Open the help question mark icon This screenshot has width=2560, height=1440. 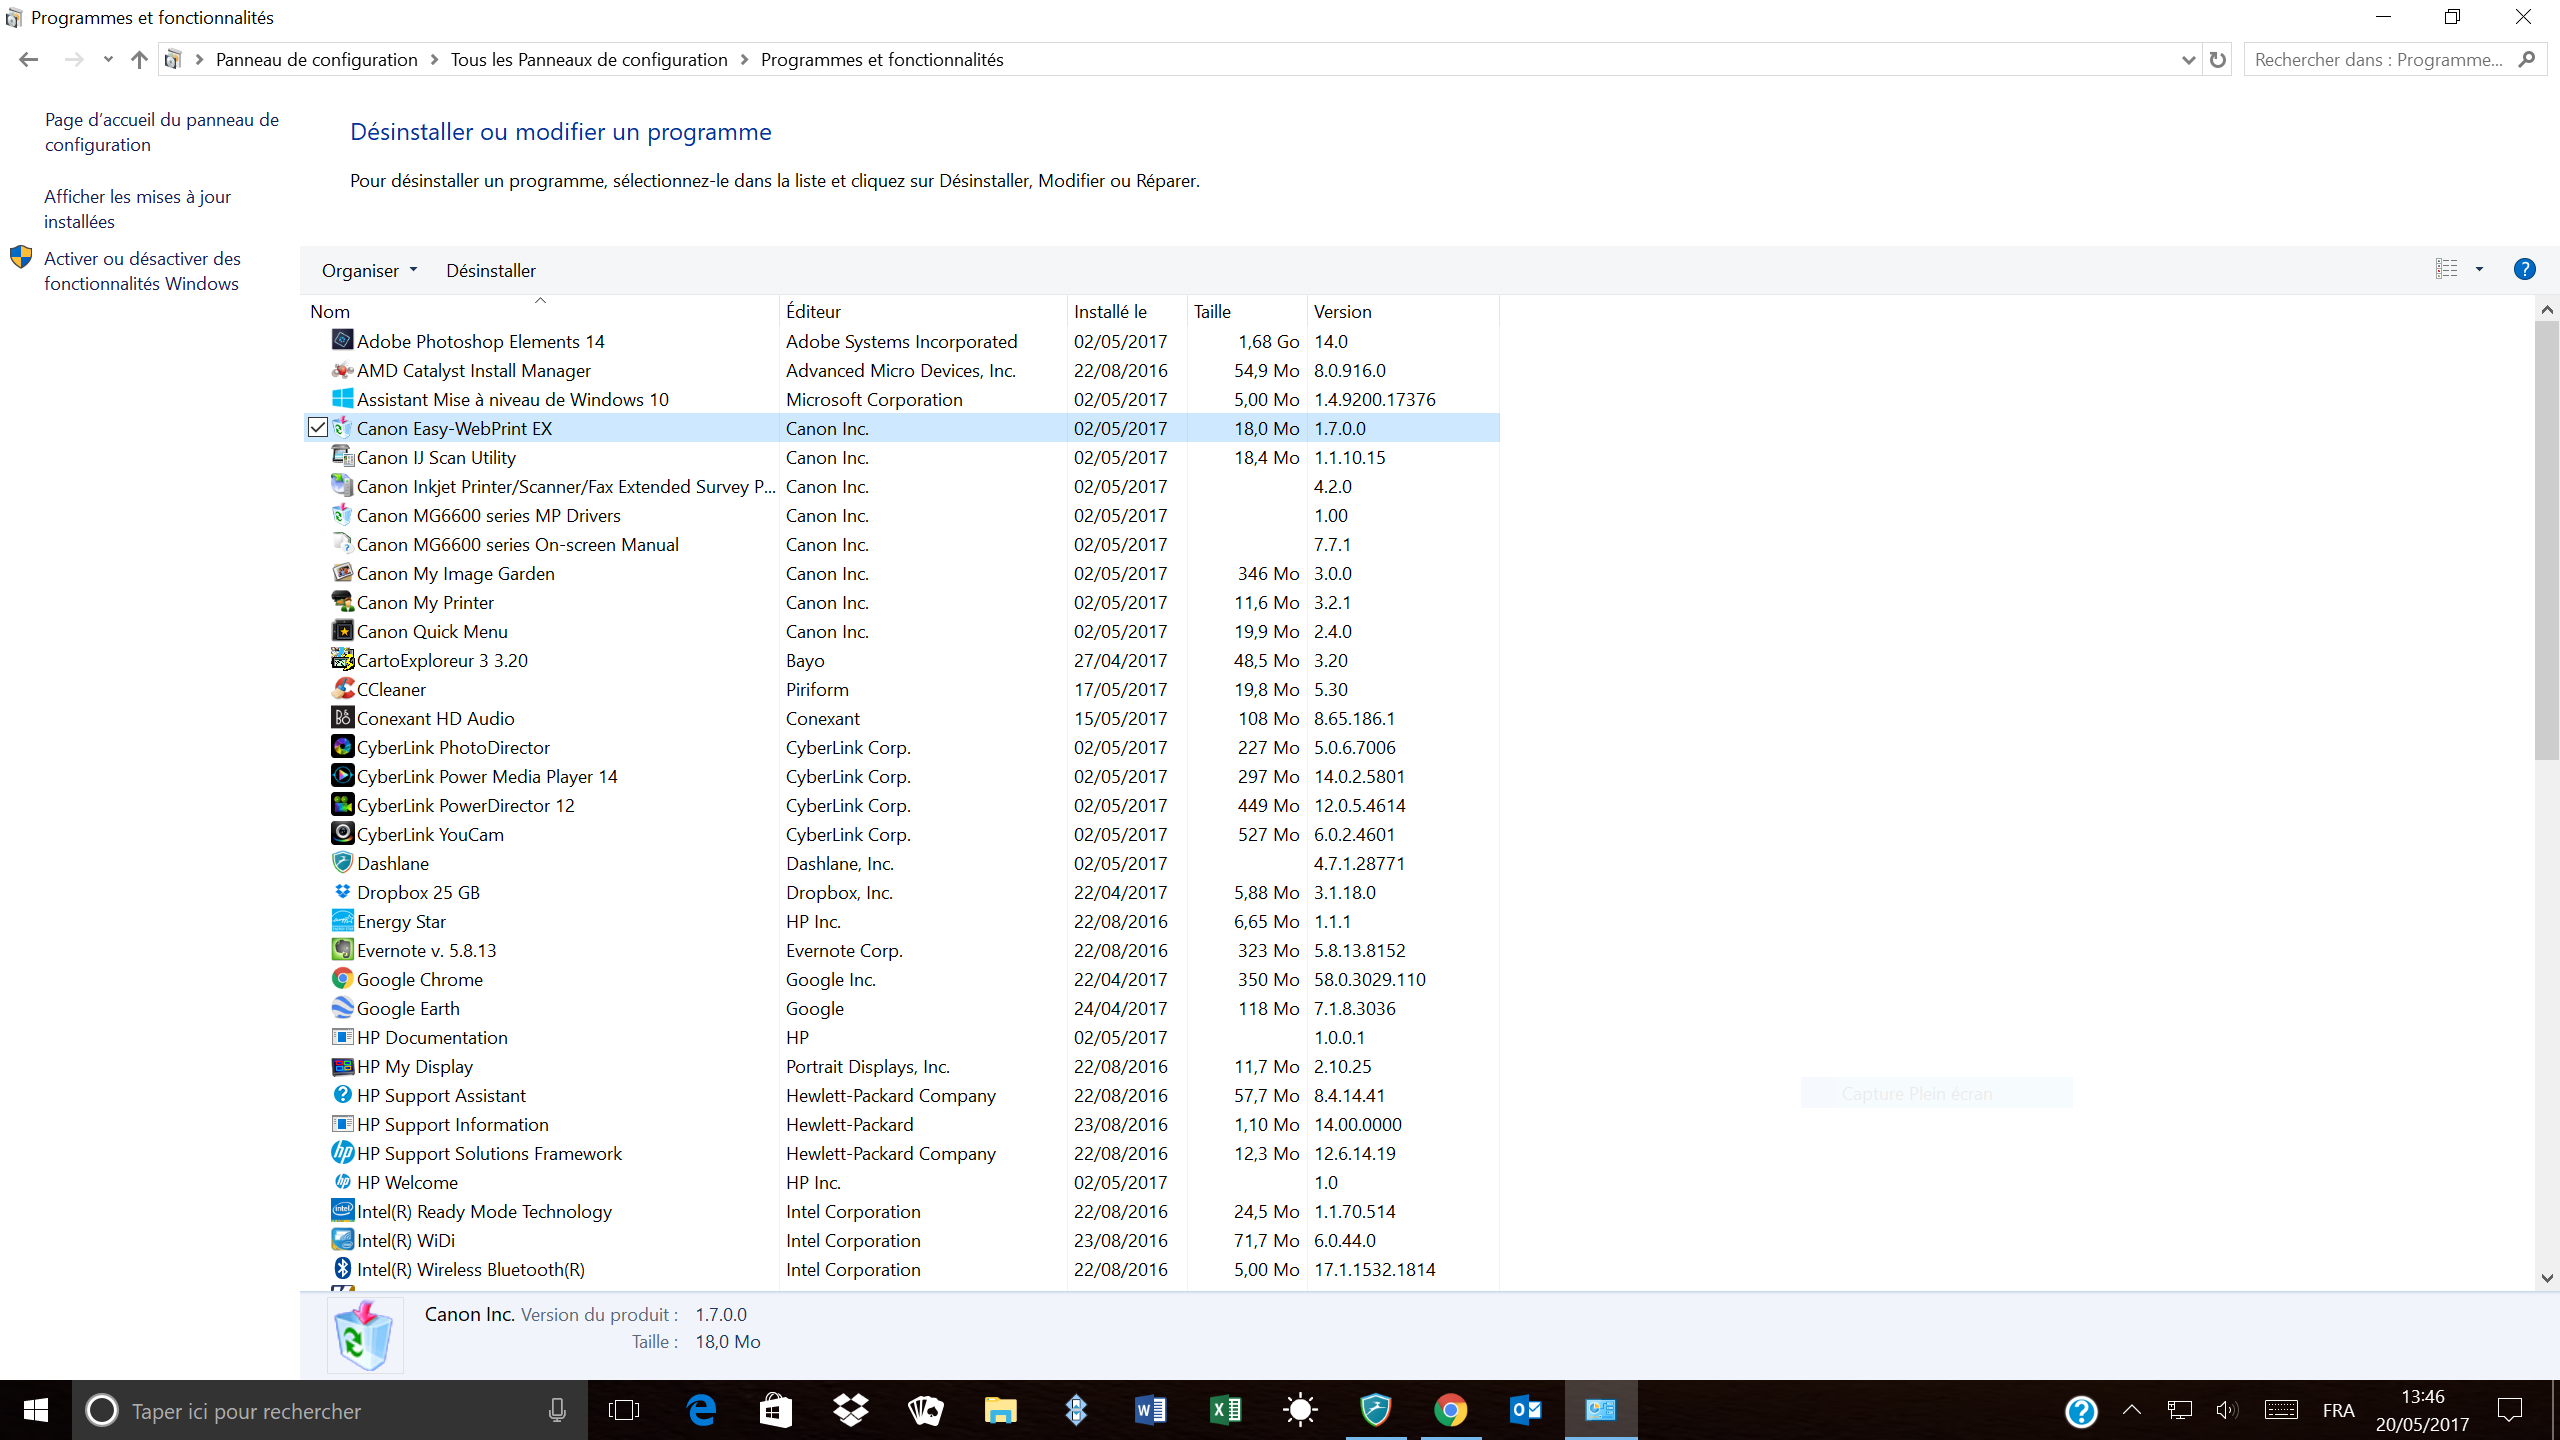pyautogui.click(x=2524, y=269)
